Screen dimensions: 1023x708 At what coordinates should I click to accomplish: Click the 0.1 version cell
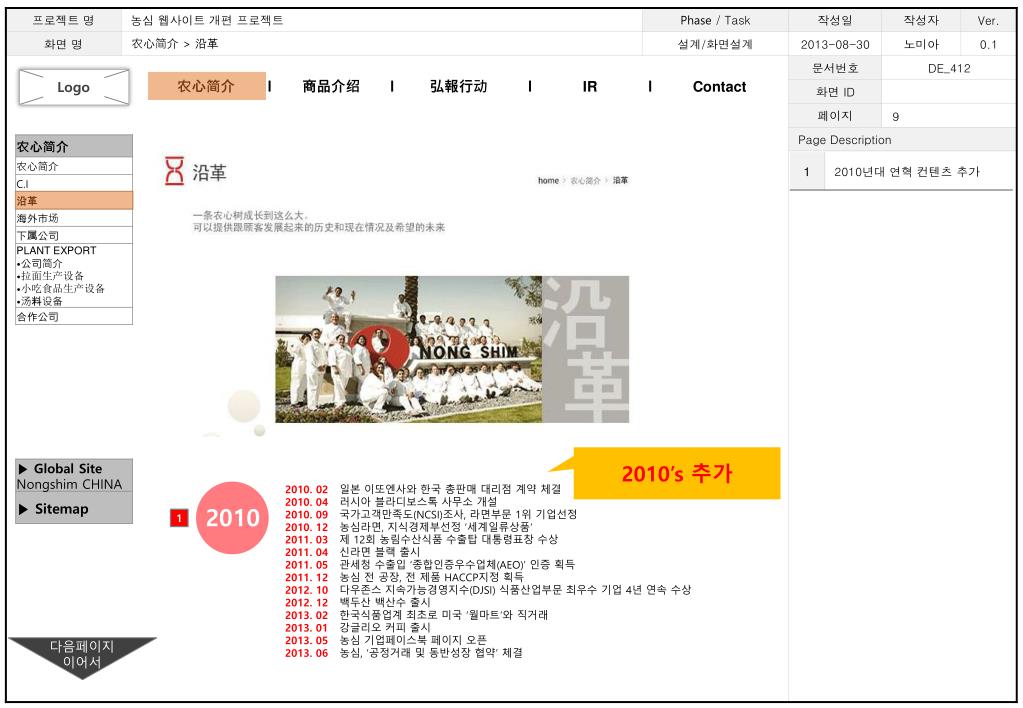pyautogui.click(x=988, y=44)
